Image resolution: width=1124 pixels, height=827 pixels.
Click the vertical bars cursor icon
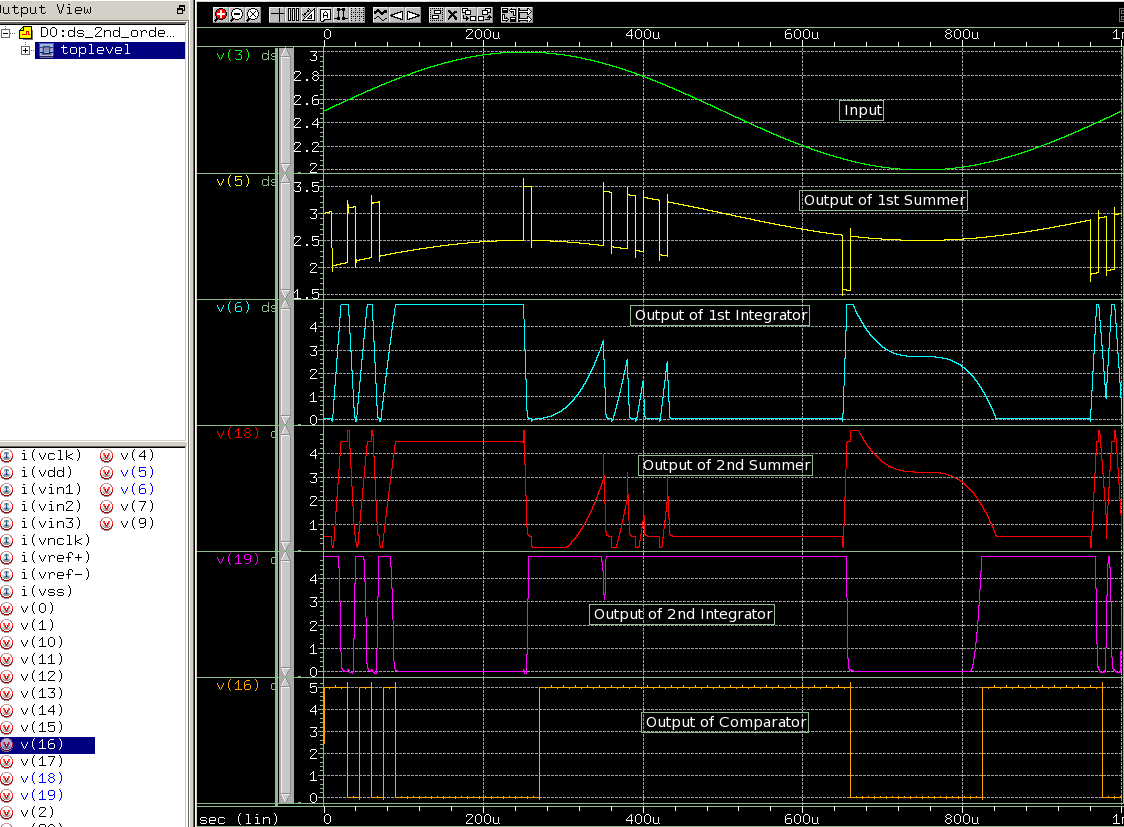tap(293, 15)
